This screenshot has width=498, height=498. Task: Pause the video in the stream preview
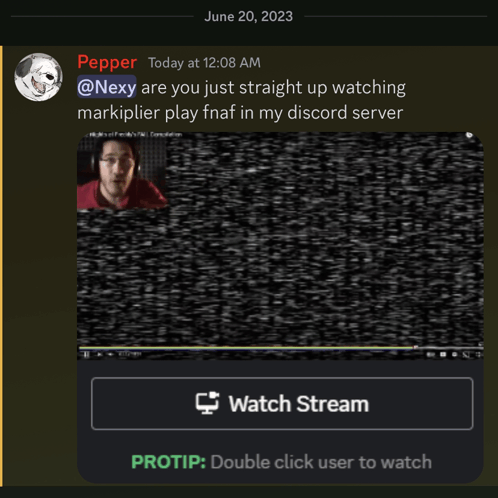[87, 354]
